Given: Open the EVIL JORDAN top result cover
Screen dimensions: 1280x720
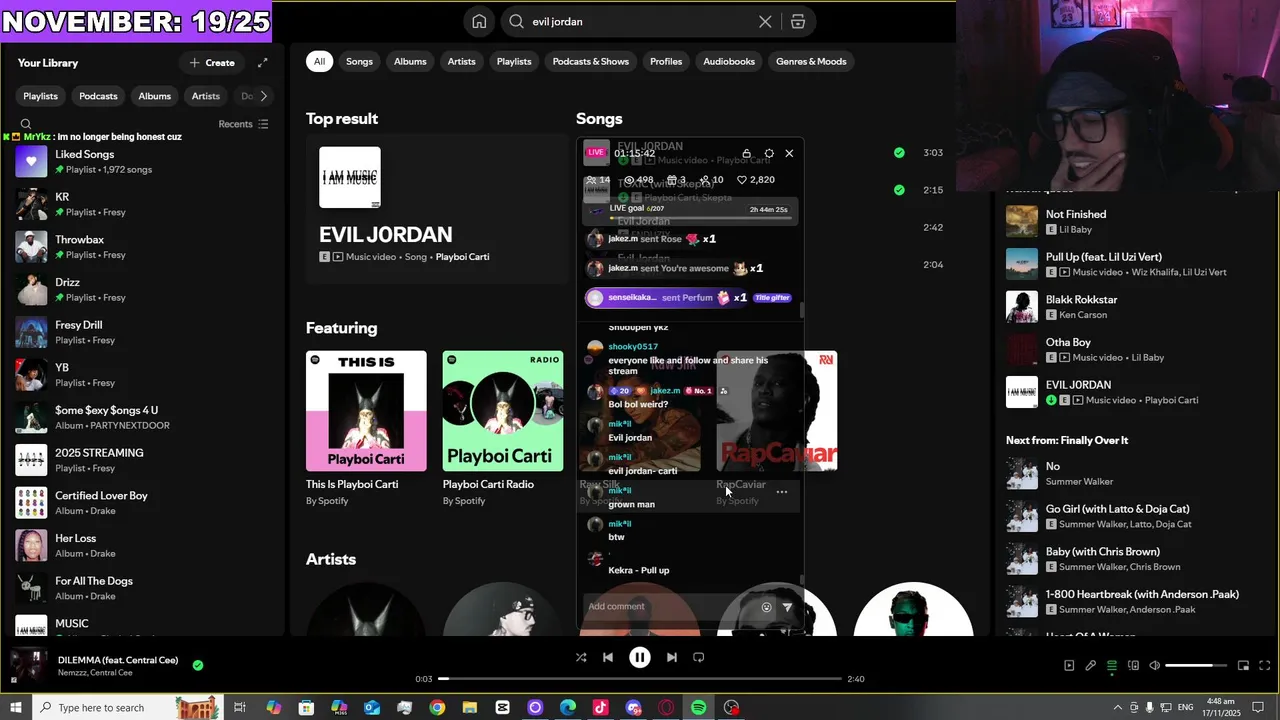Looking at the screenshot, I should [350, 178].
